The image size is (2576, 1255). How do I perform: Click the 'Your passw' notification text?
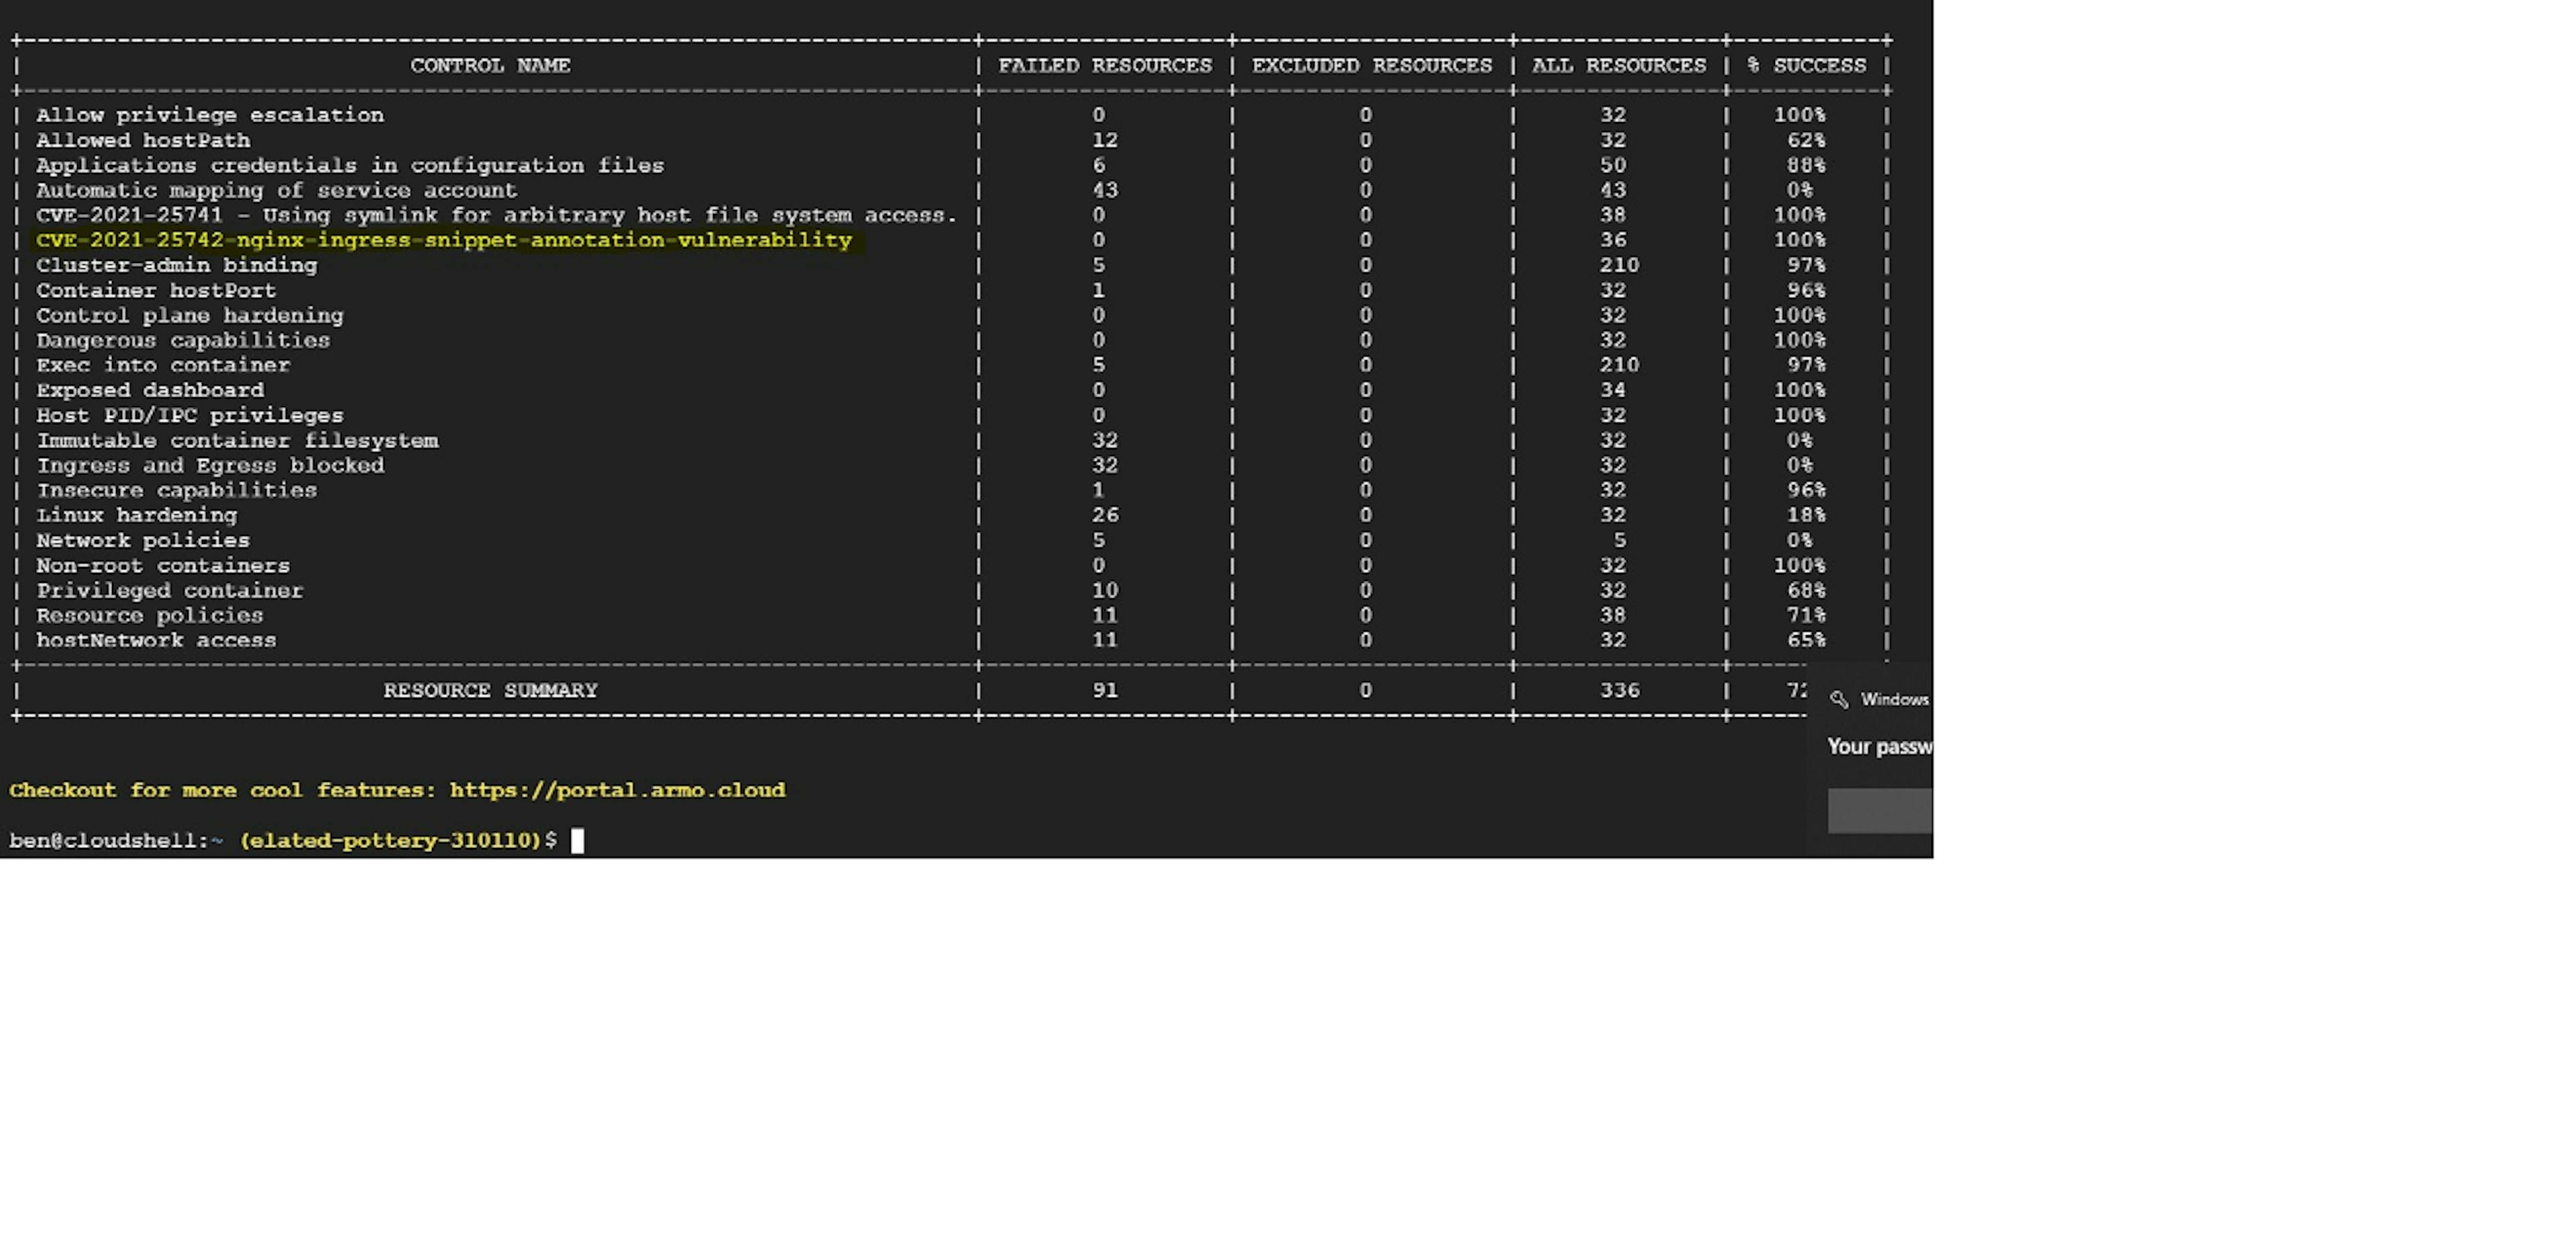[x=1879, y=746]
